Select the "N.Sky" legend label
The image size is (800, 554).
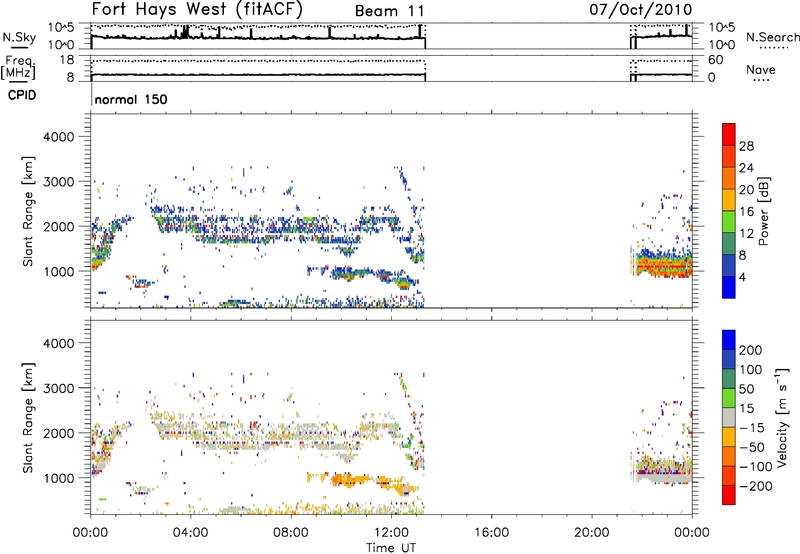click(19, 37)
